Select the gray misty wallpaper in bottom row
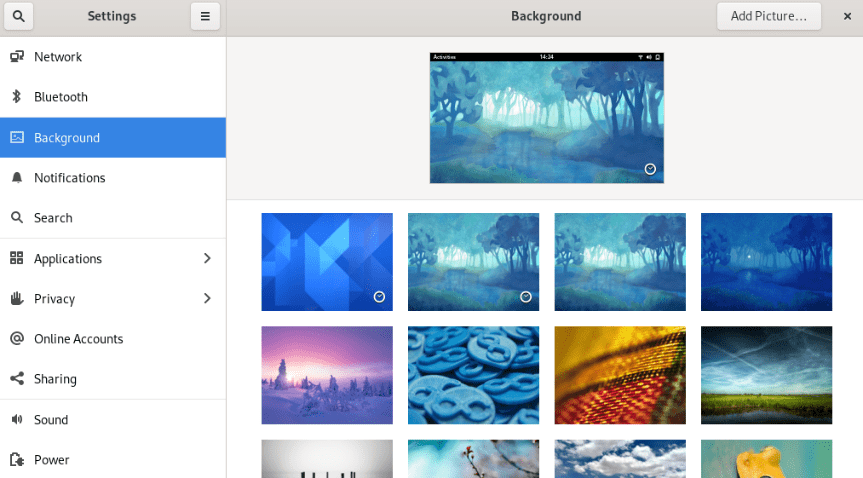The width and height of the screenshot is (863, 478). coord(327,459)
